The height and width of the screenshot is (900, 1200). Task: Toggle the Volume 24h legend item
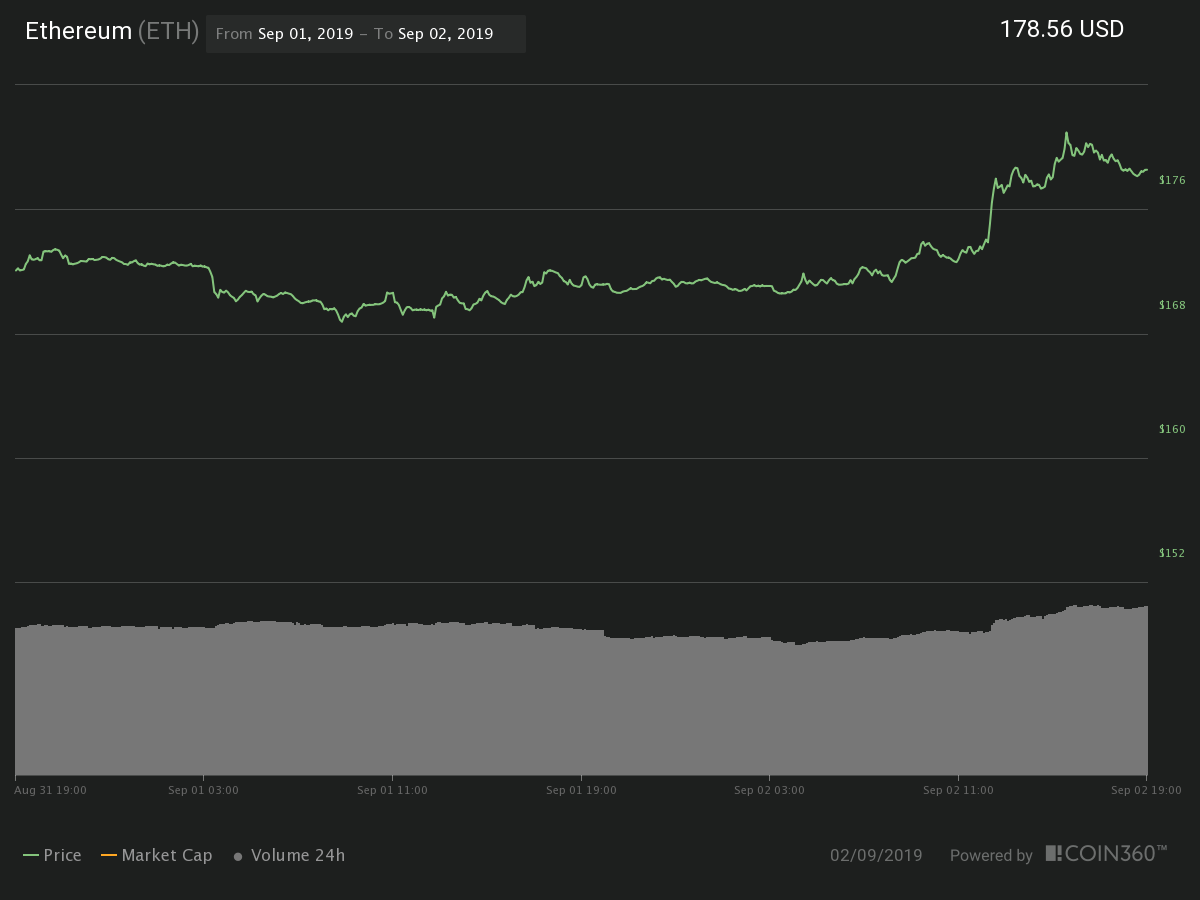289,855
